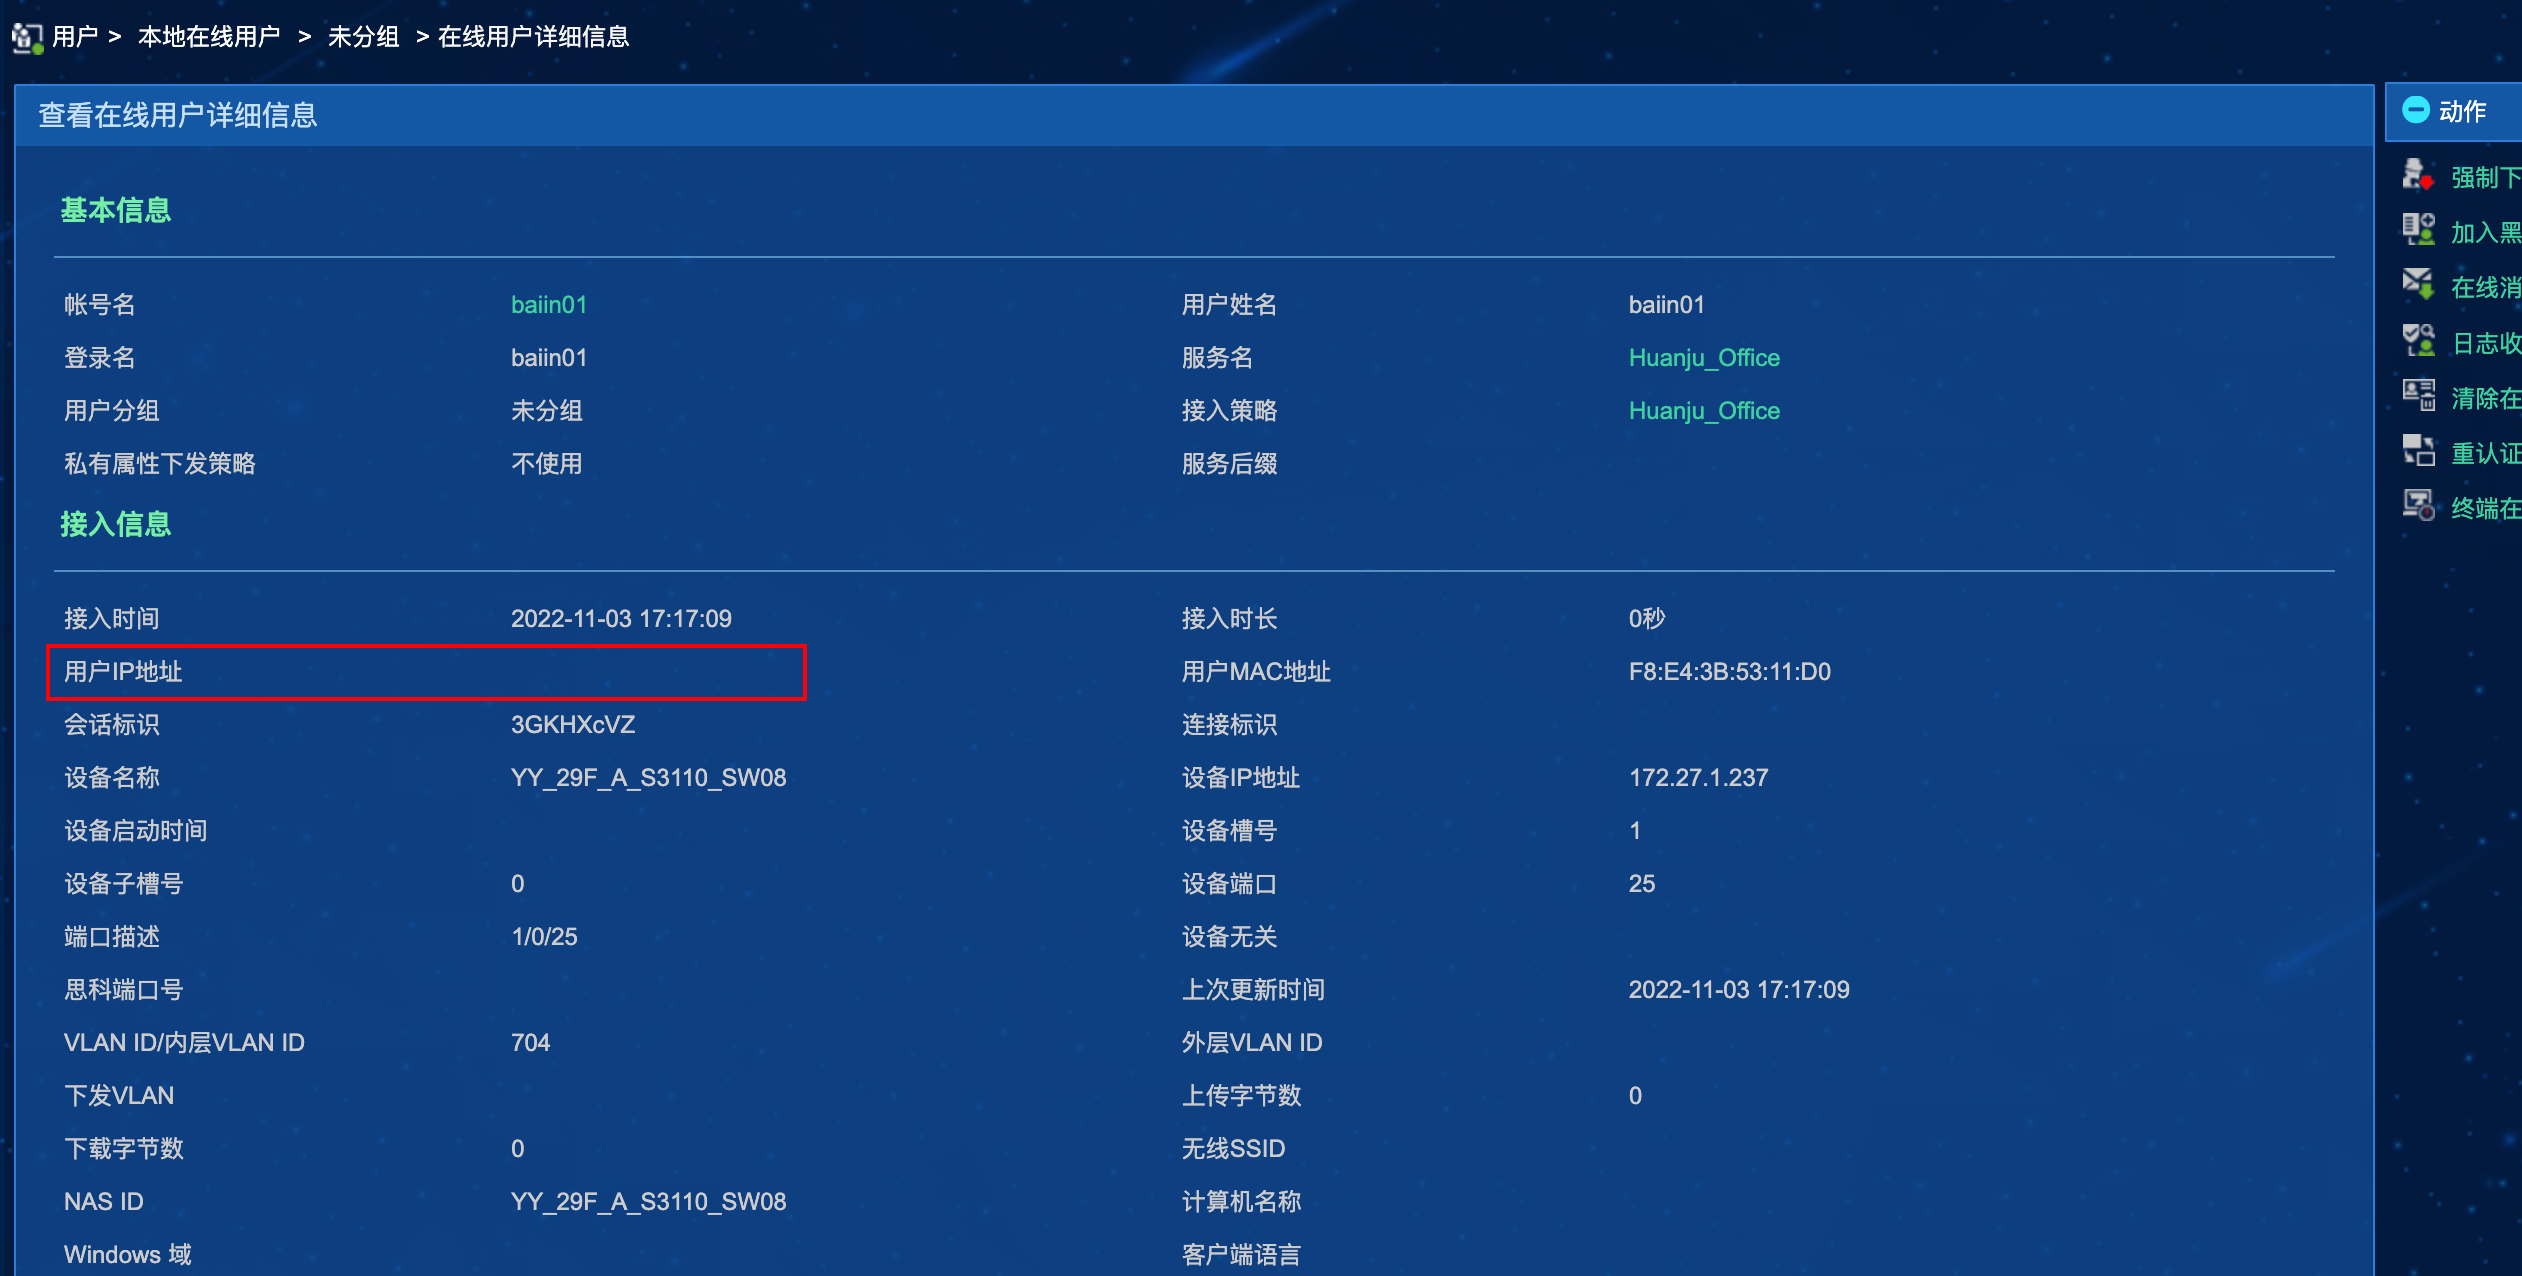Navigate to 本地在线用户 breadcrumb
Image resolution: width=2522 pixels, height=1276 pixels.
tap(209, 37)
